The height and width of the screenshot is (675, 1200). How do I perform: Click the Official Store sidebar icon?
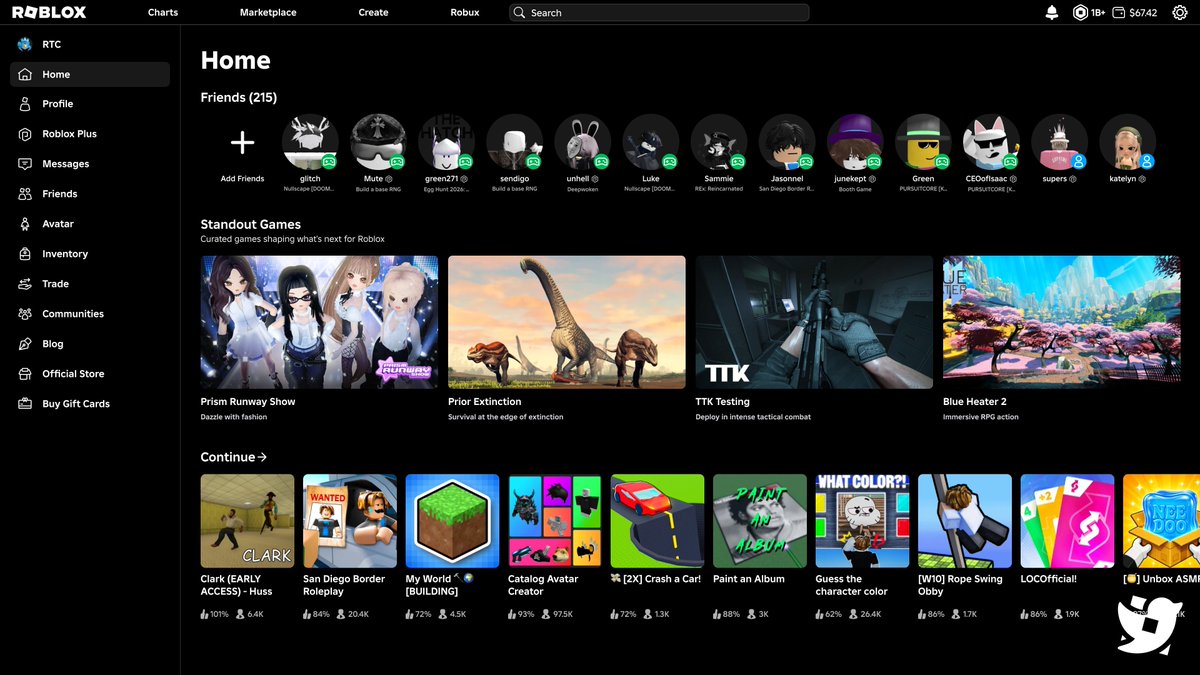click(25, 374)
